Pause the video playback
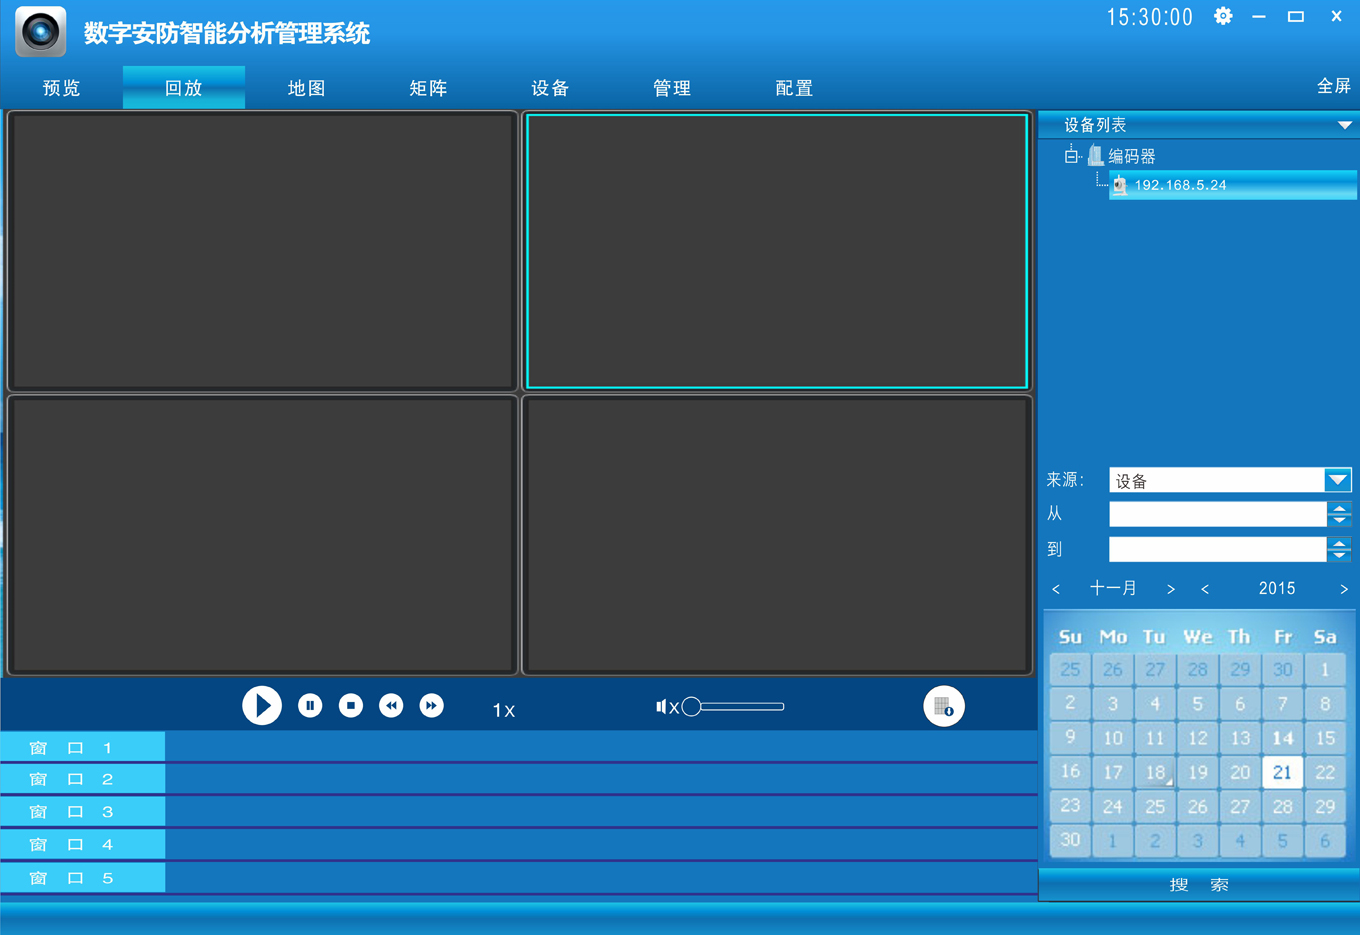 310,705
